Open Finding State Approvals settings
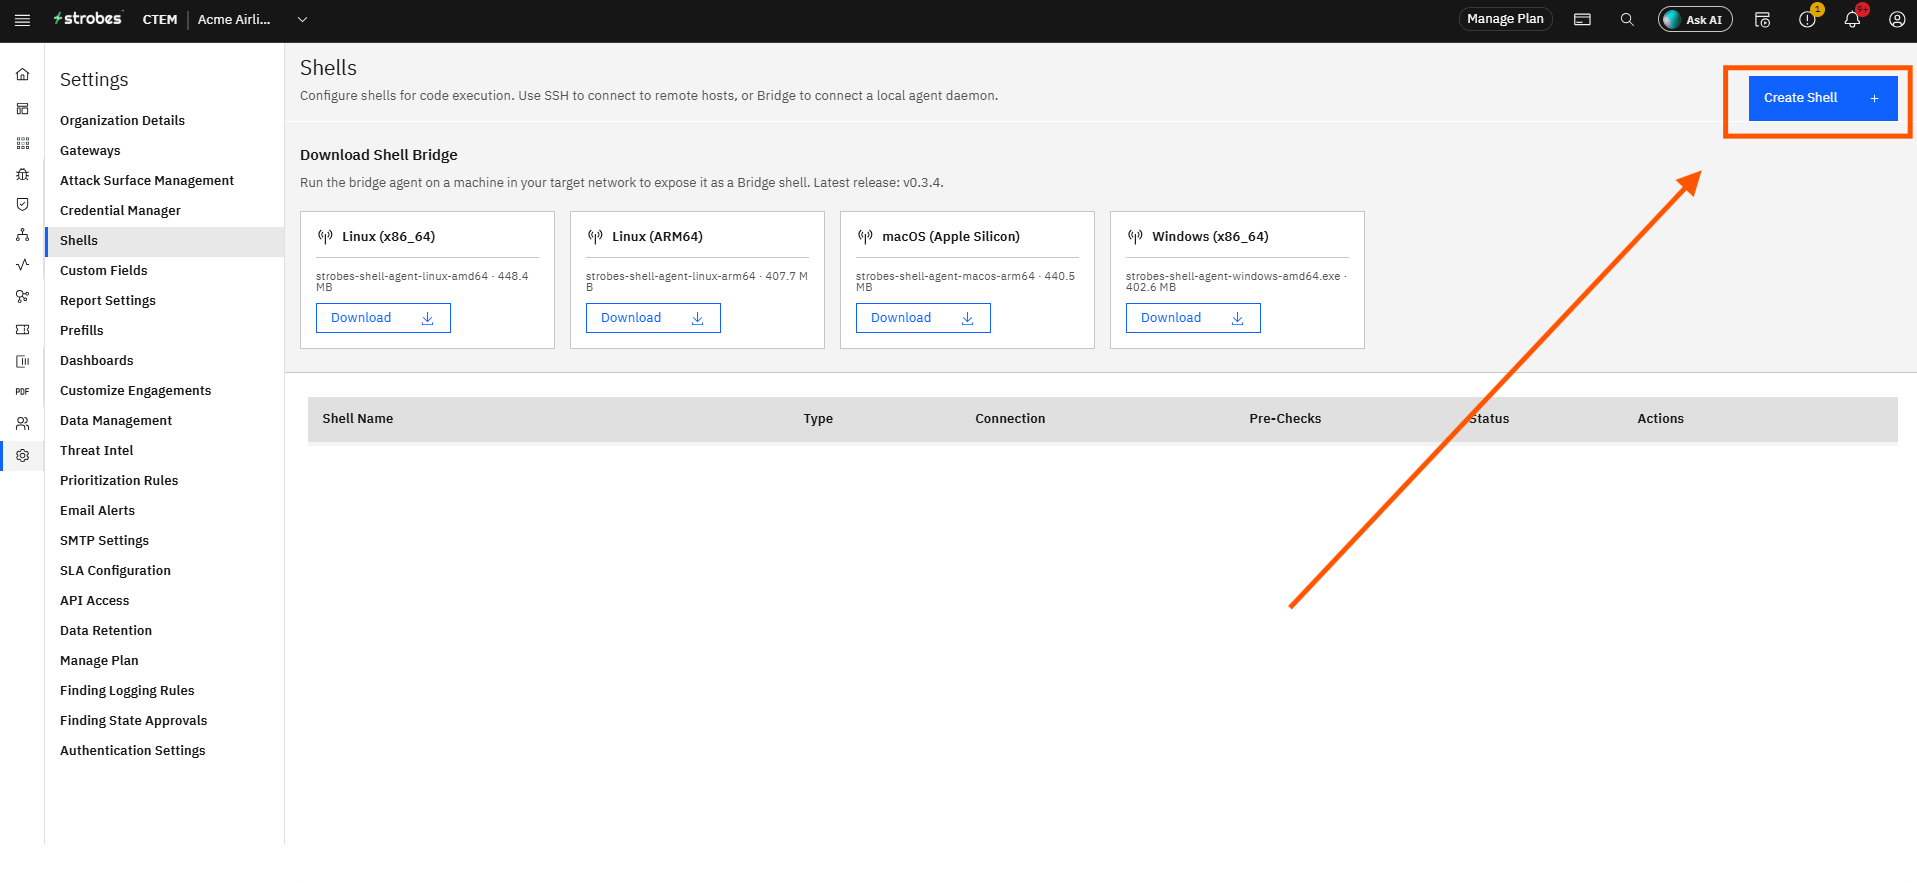1917x883 pixels. [x=133, y=721]
